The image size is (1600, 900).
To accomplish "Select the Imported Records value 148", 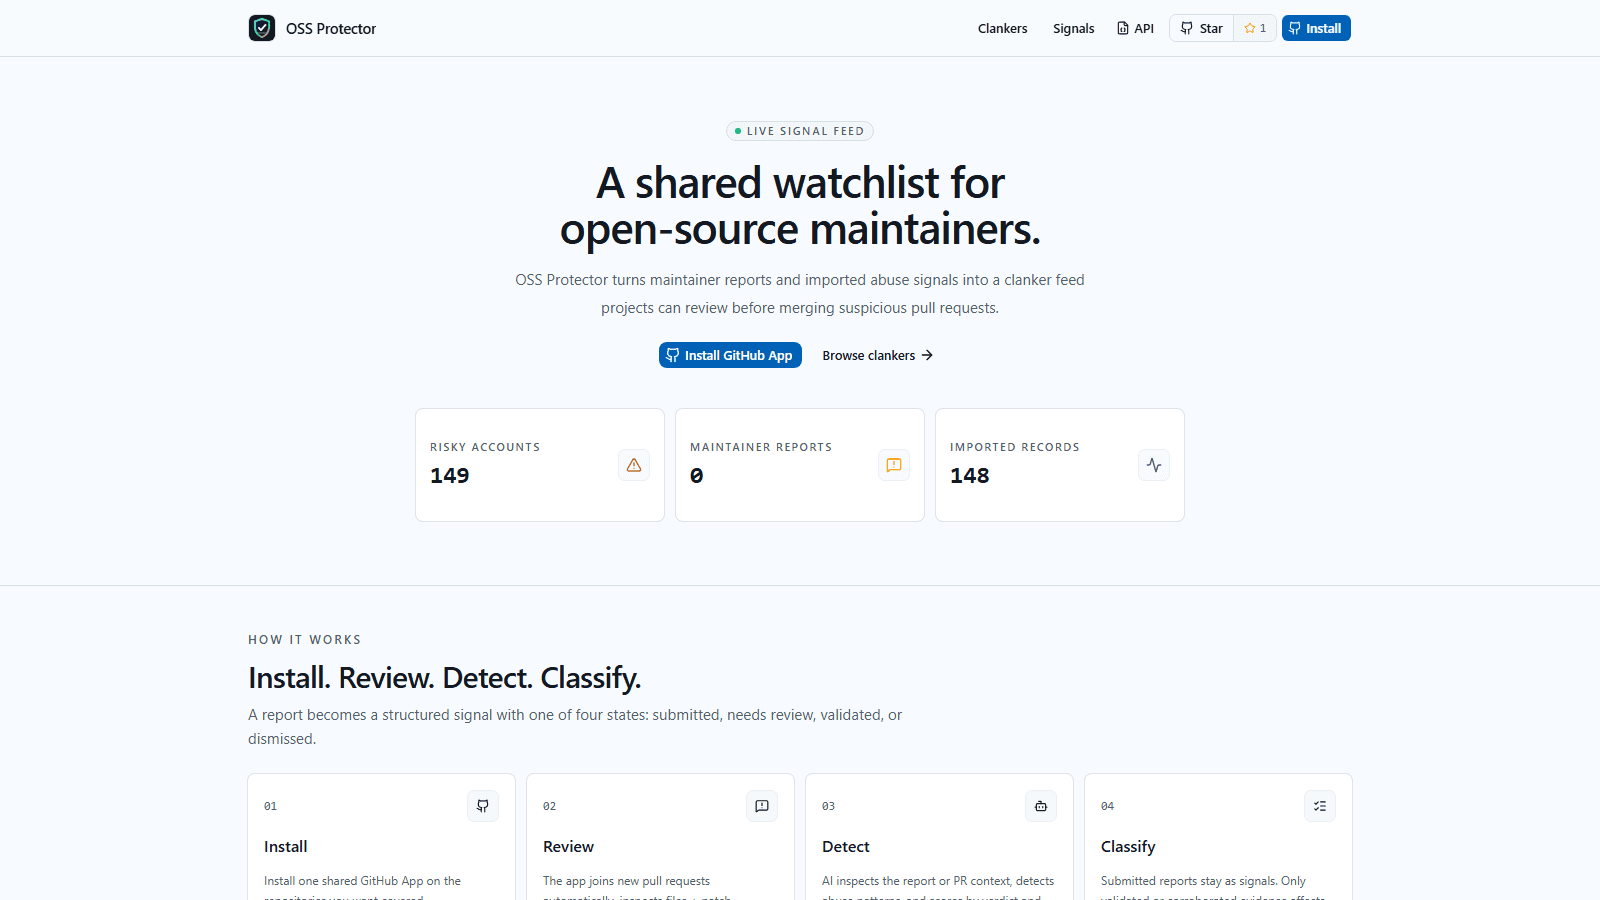I will pyautogui.click(x=970, y=476).
